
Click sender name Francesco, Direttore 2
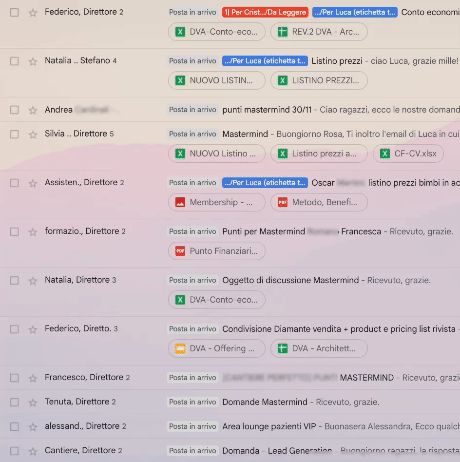pos(87,378)
